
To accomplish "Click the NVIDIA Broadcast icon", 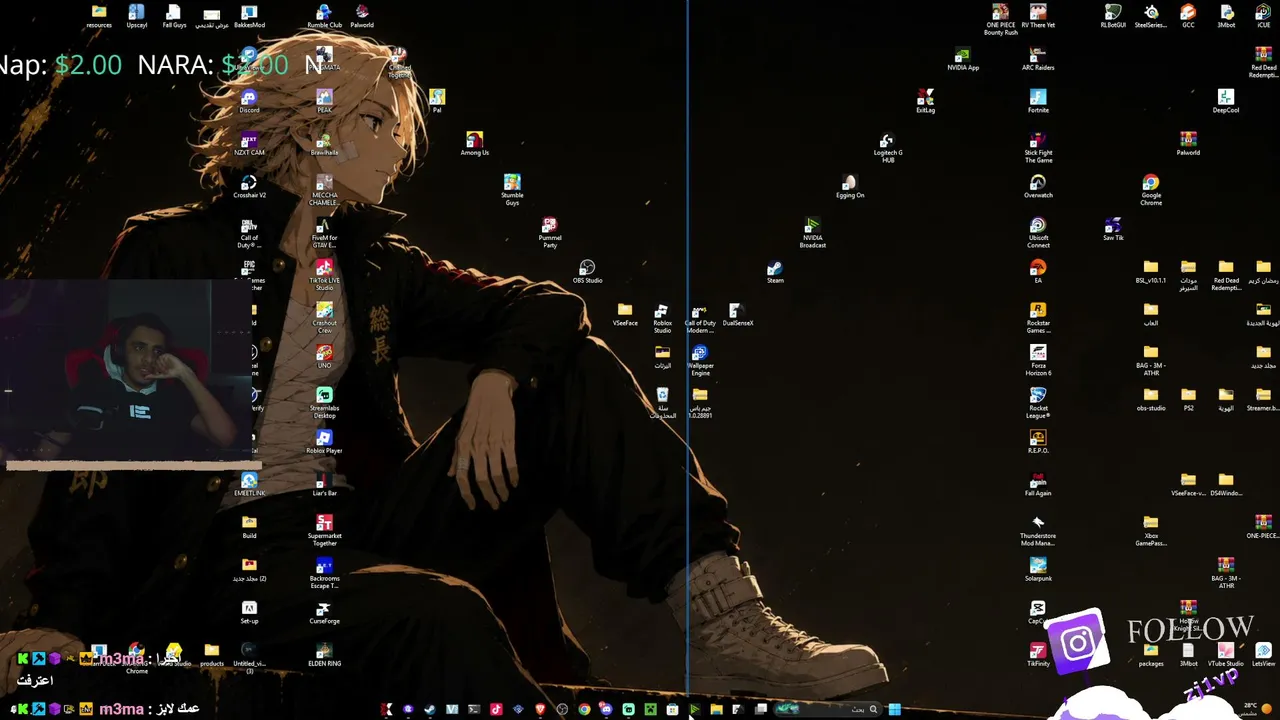I will tap(812, 233).
